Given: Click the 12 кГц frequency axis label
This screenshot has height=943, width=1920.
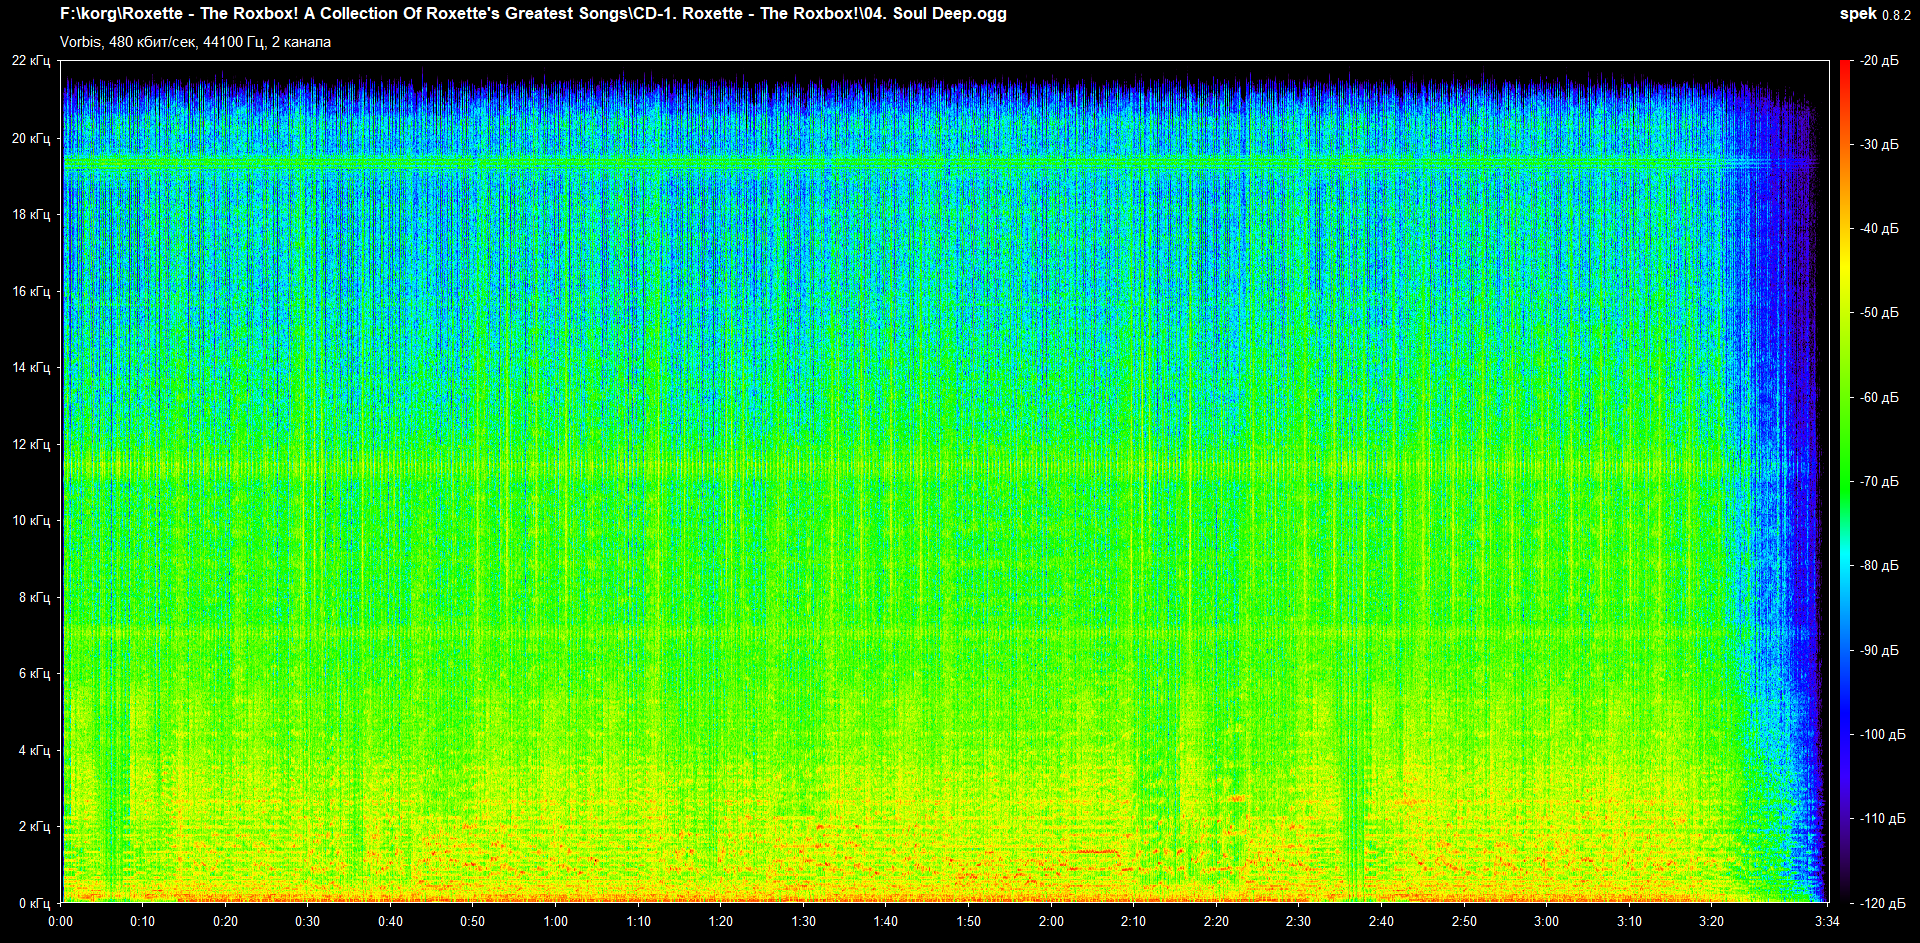Looking at the screenshot, I should [x=31, y=444].
